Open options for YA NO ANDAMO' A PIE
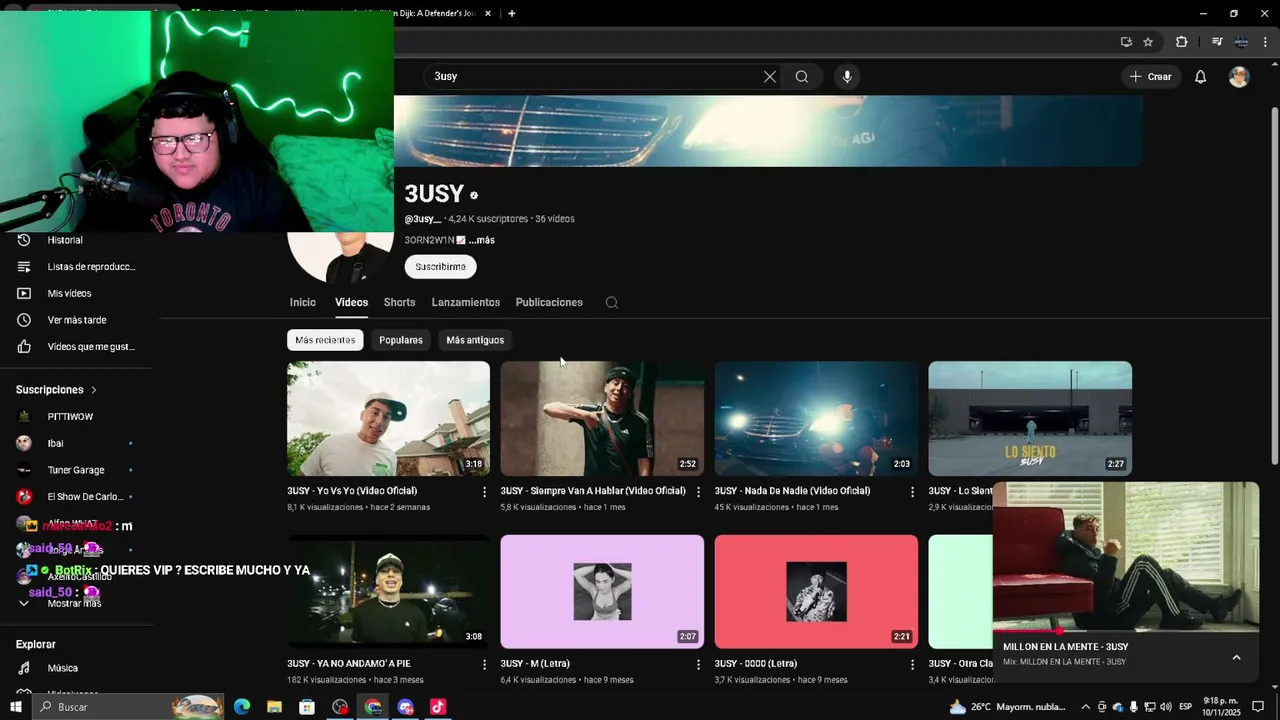This screenshot has height=720, width=1280. coord(484,664)
